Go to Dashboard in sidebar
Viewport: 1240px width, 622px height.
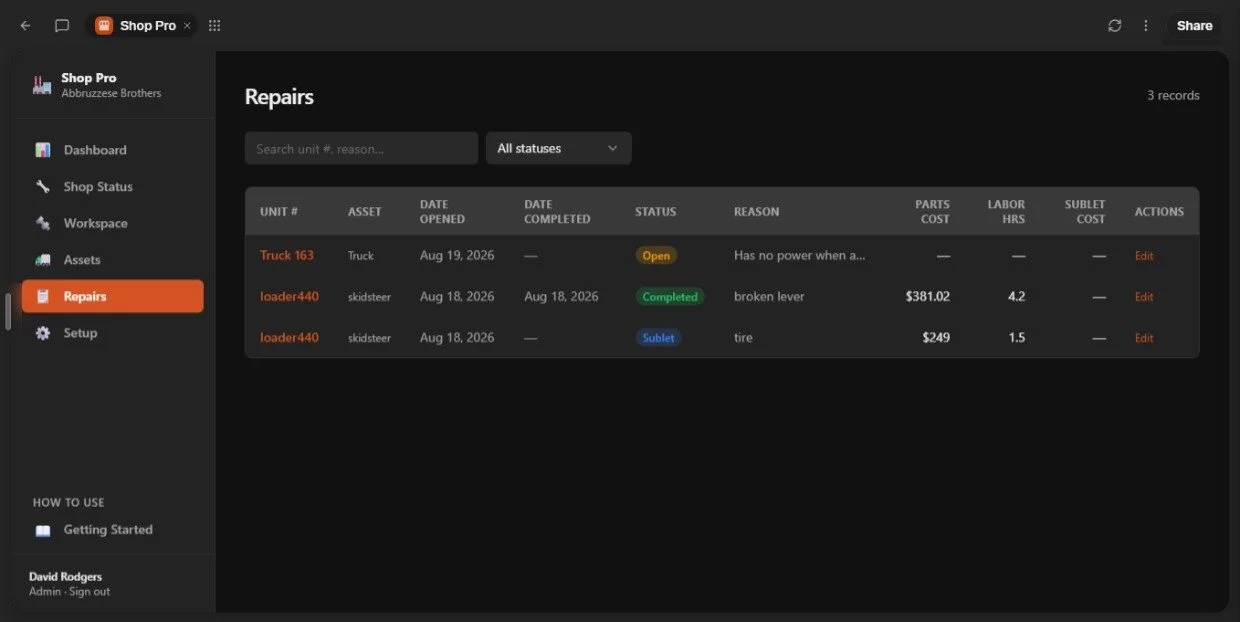coord(113,150)
